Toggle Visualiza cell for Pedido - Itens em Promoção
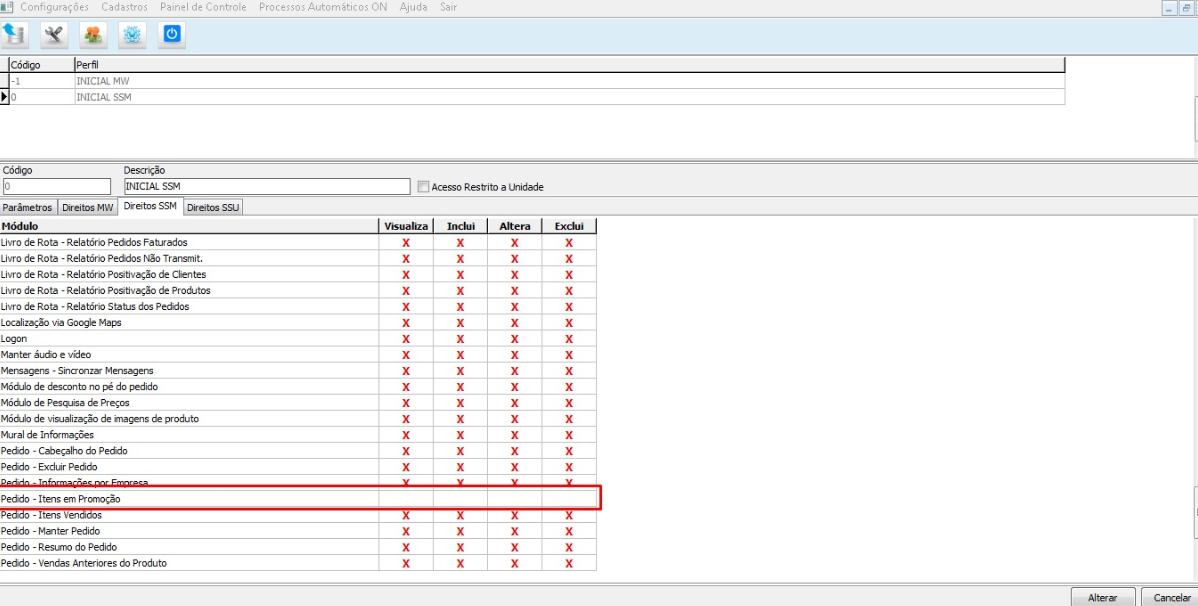Image resolution: width=1198 pixels, height=606 pixels. pos(406,499)
